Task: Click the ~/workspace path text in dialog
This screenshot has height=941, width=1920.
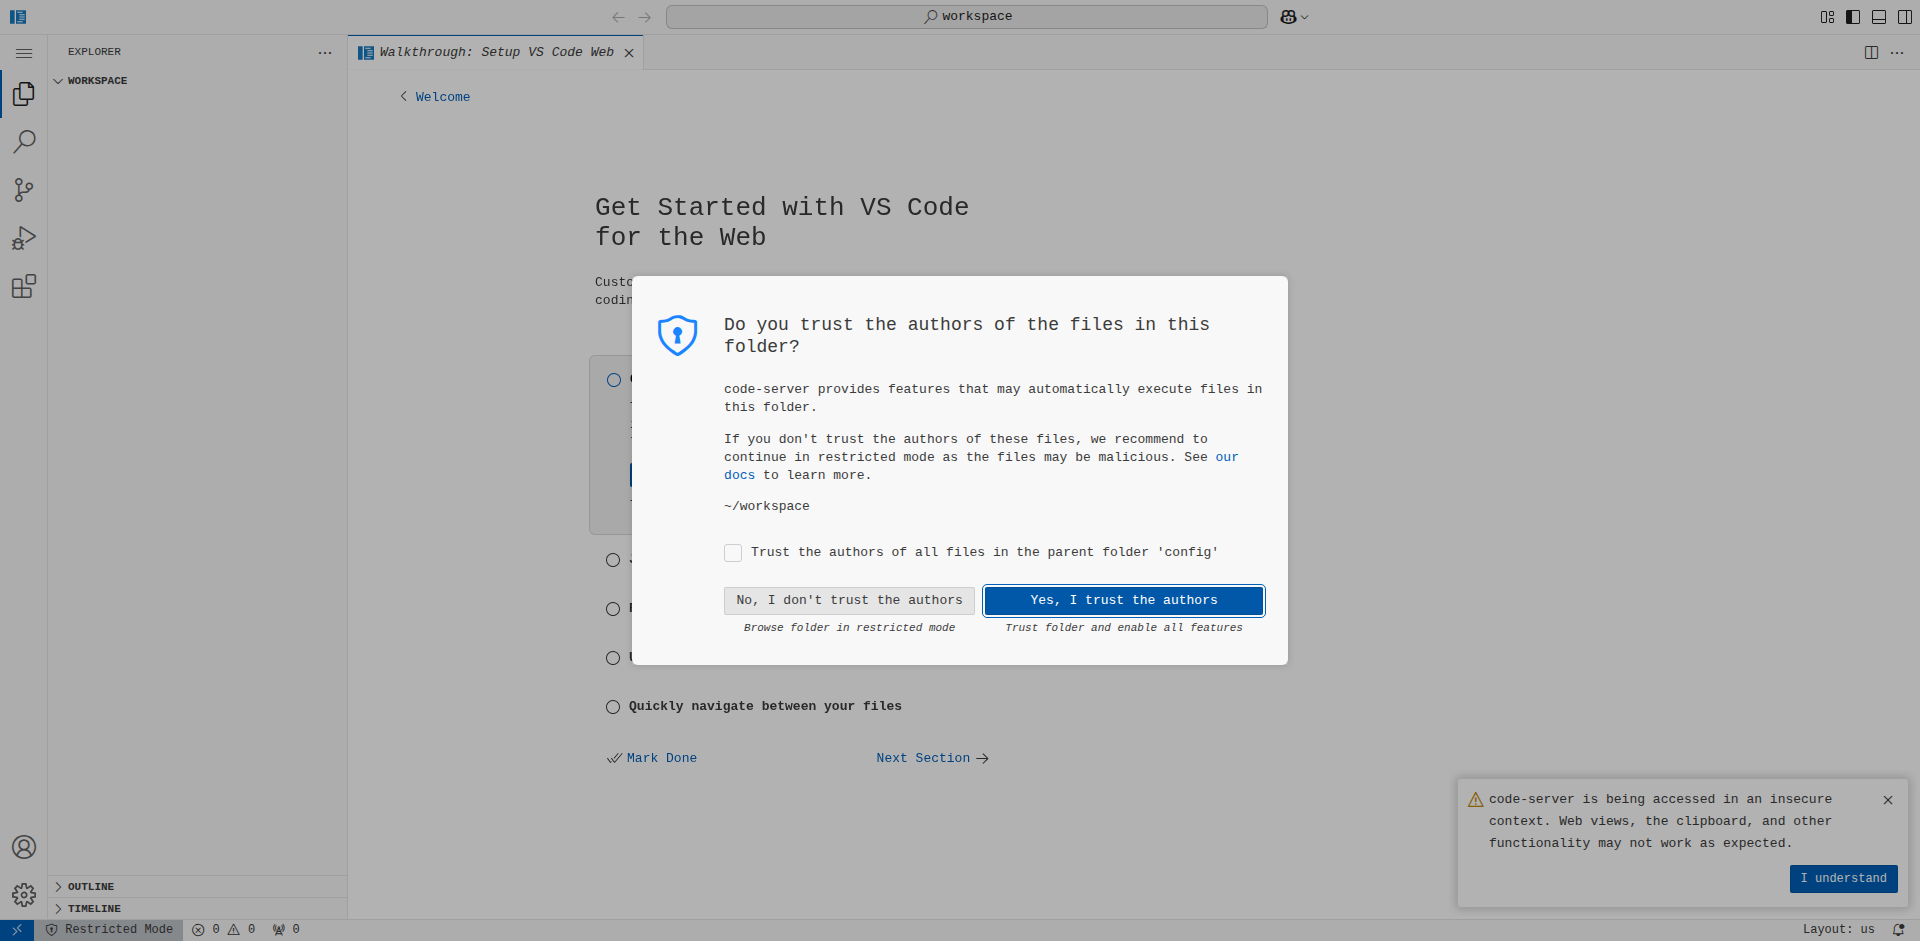Action: coord(767,507)
